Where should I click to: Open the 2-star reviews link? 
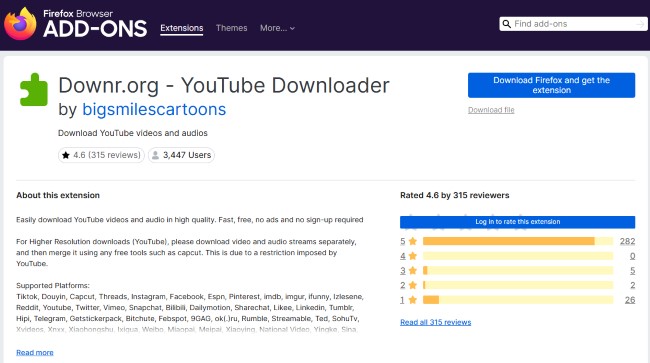(x=403, y=285)
